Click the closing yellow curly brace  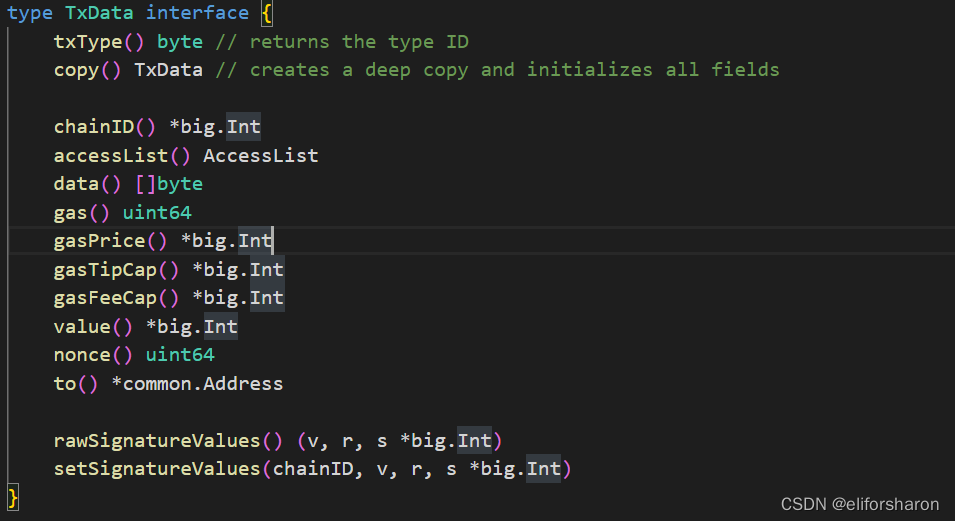(13, 497)
